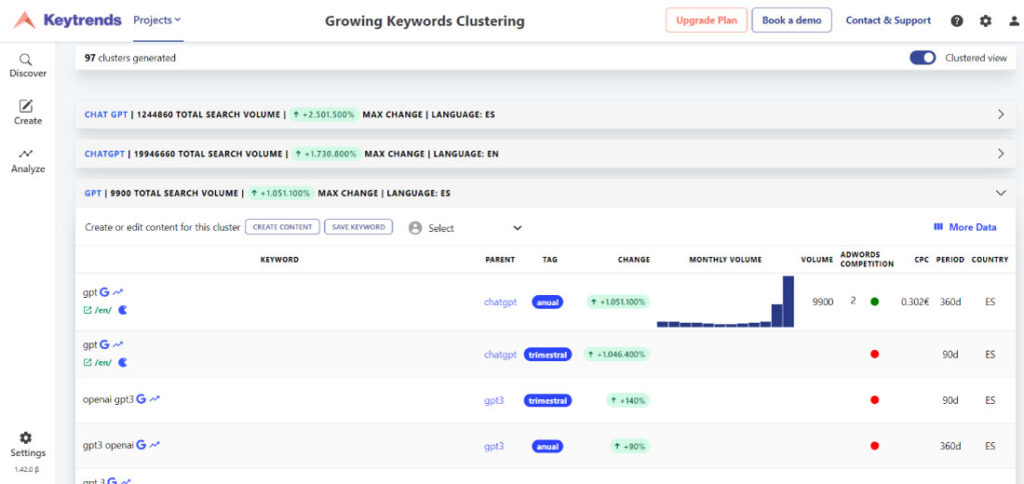Expand the CHATGPT English cluster row
1024x484 pixels.
click(x=545, y=154)
